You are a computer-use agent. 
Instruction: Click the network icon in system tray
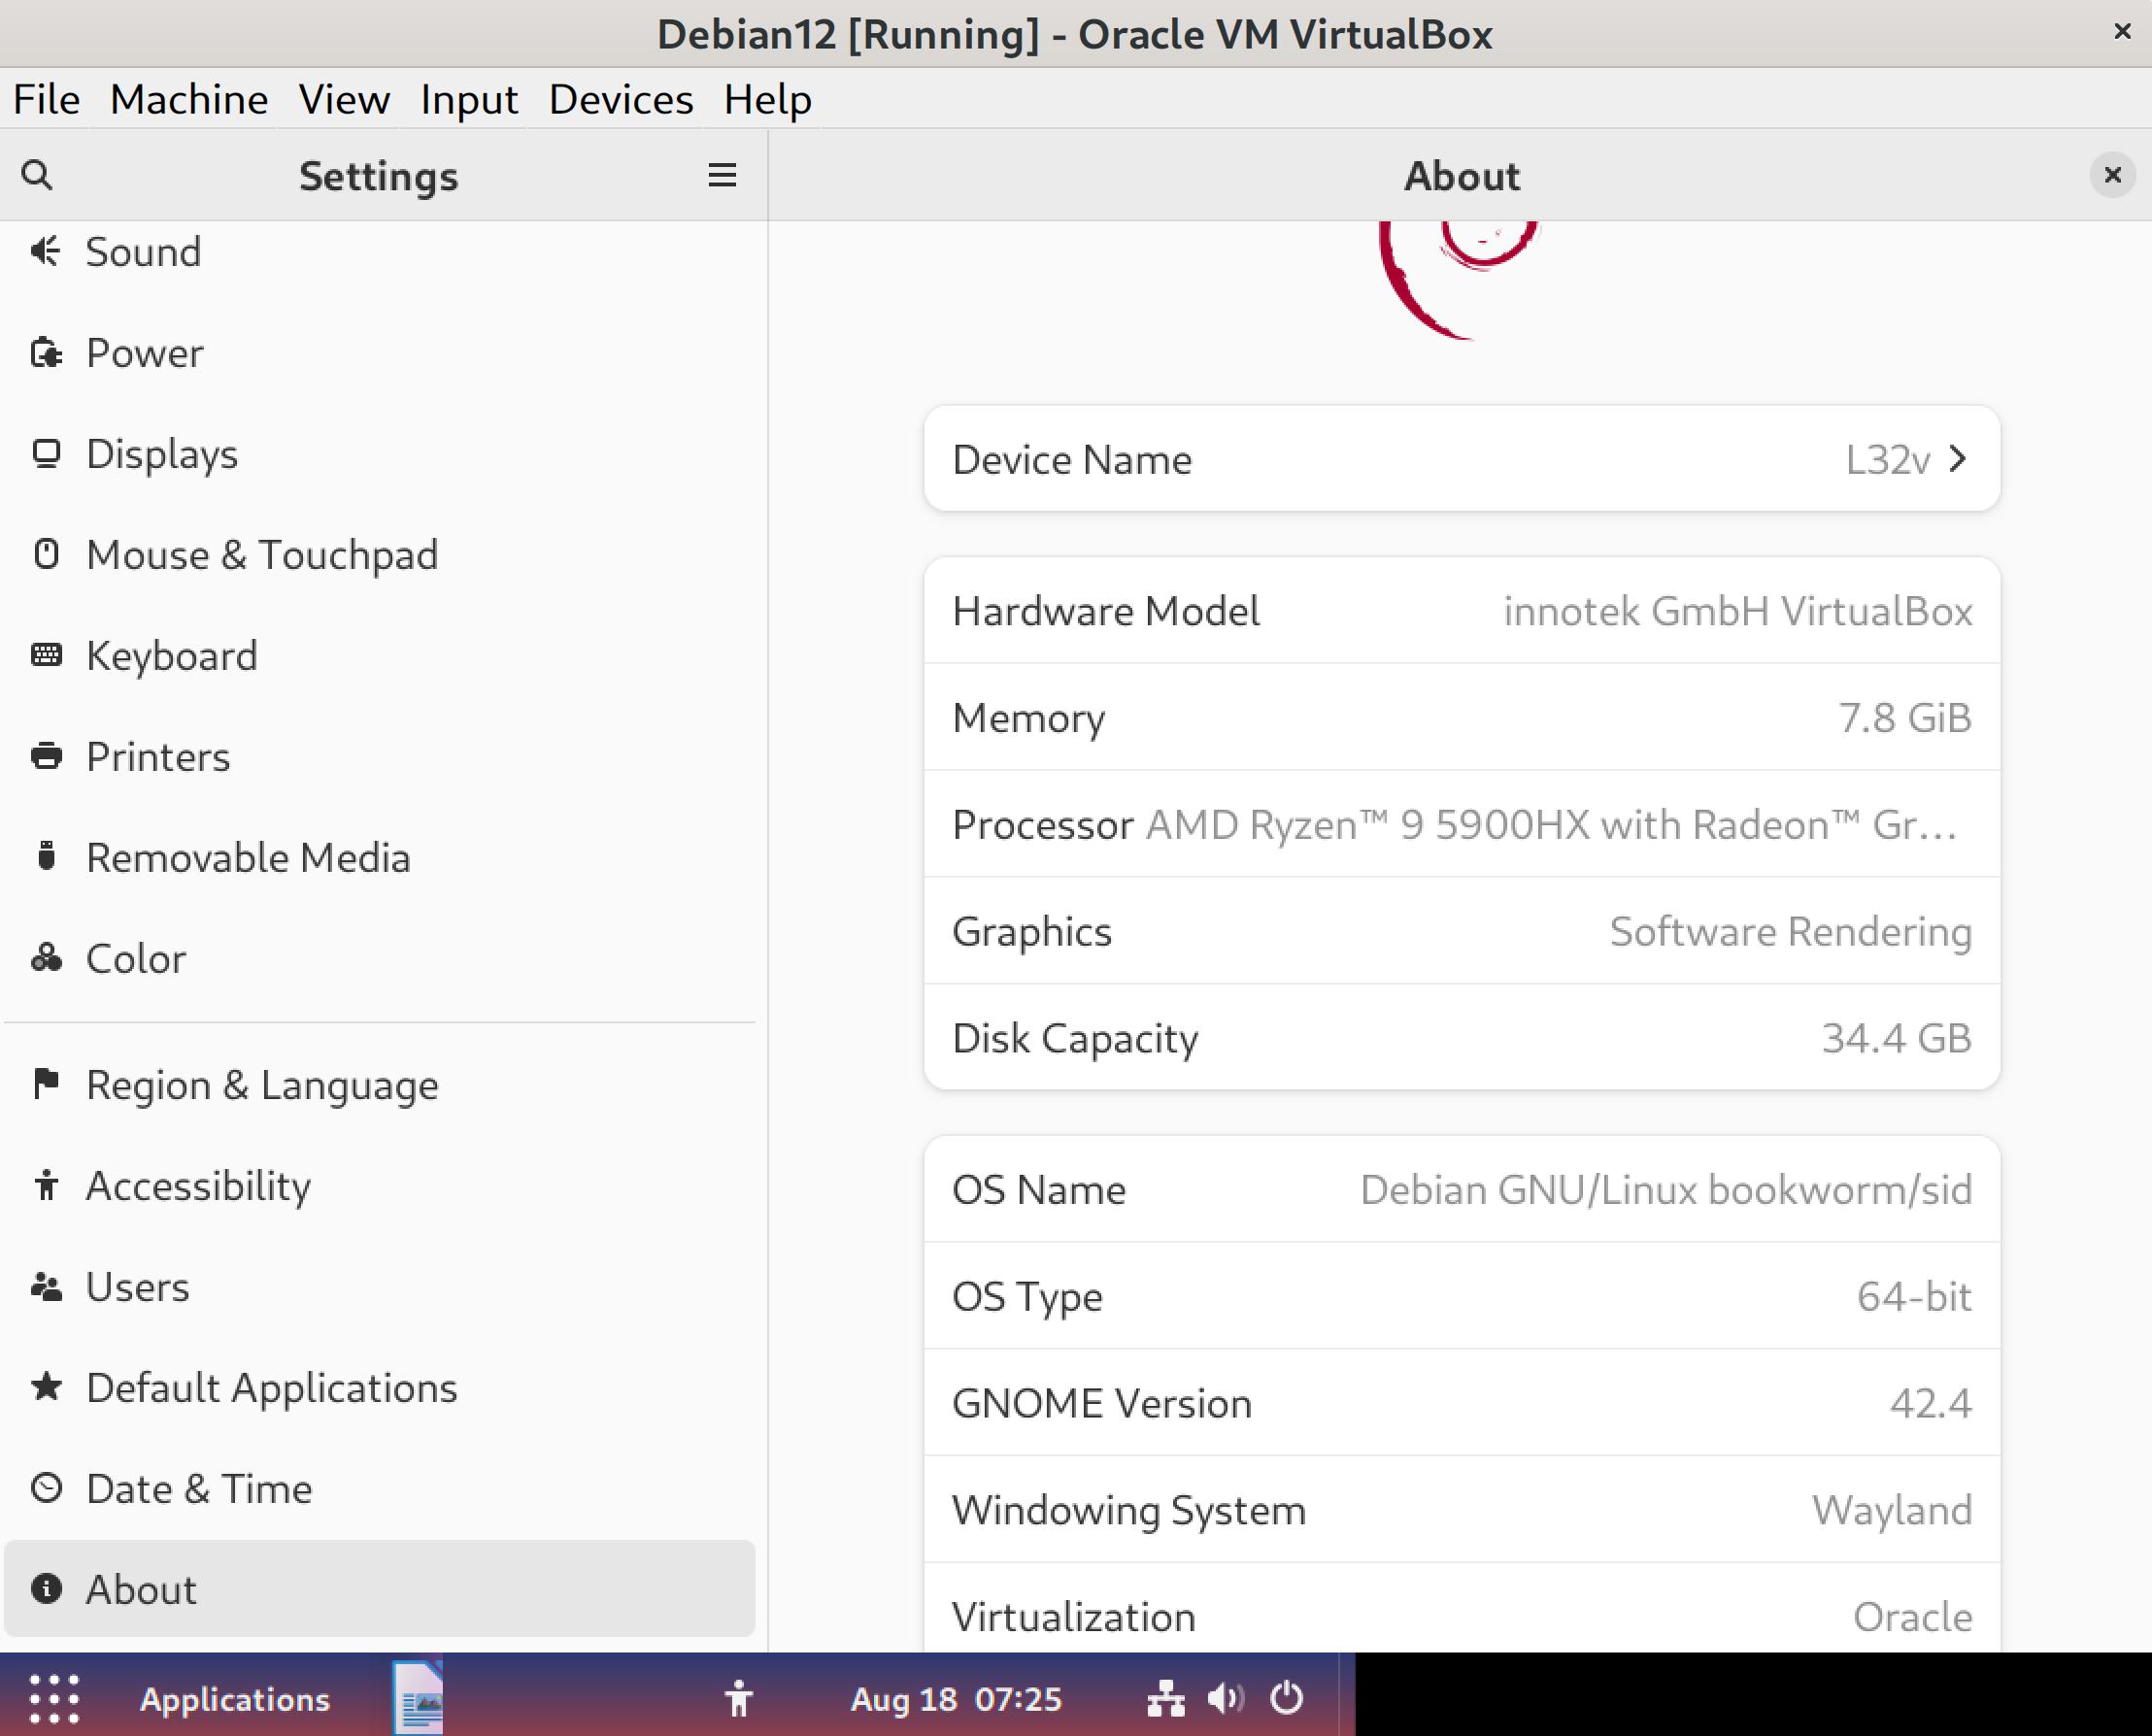(x=1166, y=1698)
